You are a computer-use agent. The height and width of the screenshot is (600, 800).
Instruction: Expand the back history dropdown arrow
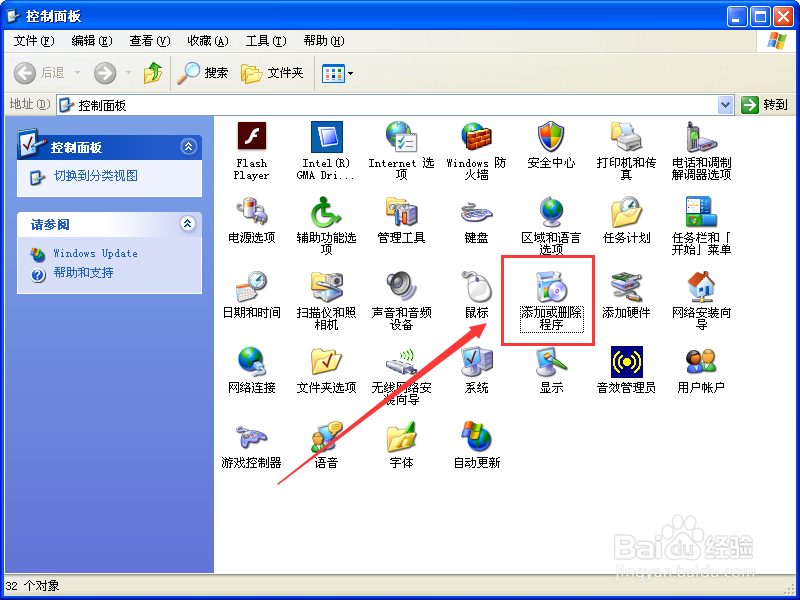78,73
